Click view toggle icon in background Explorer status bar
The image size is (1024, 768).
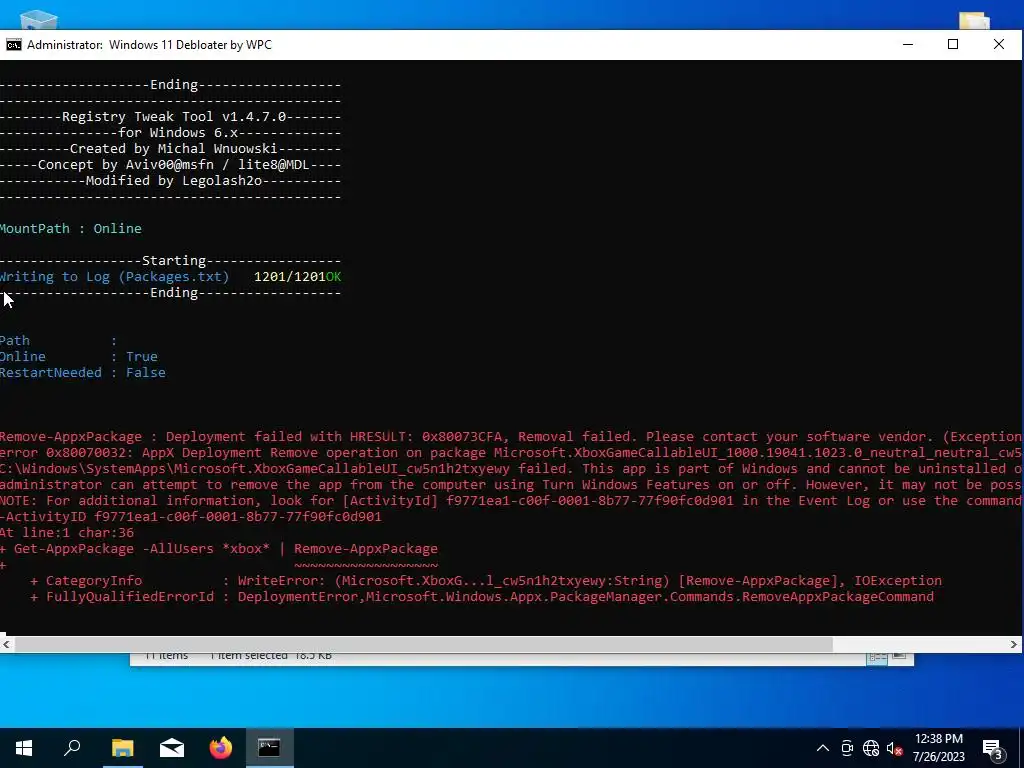[x=876, y=657]
